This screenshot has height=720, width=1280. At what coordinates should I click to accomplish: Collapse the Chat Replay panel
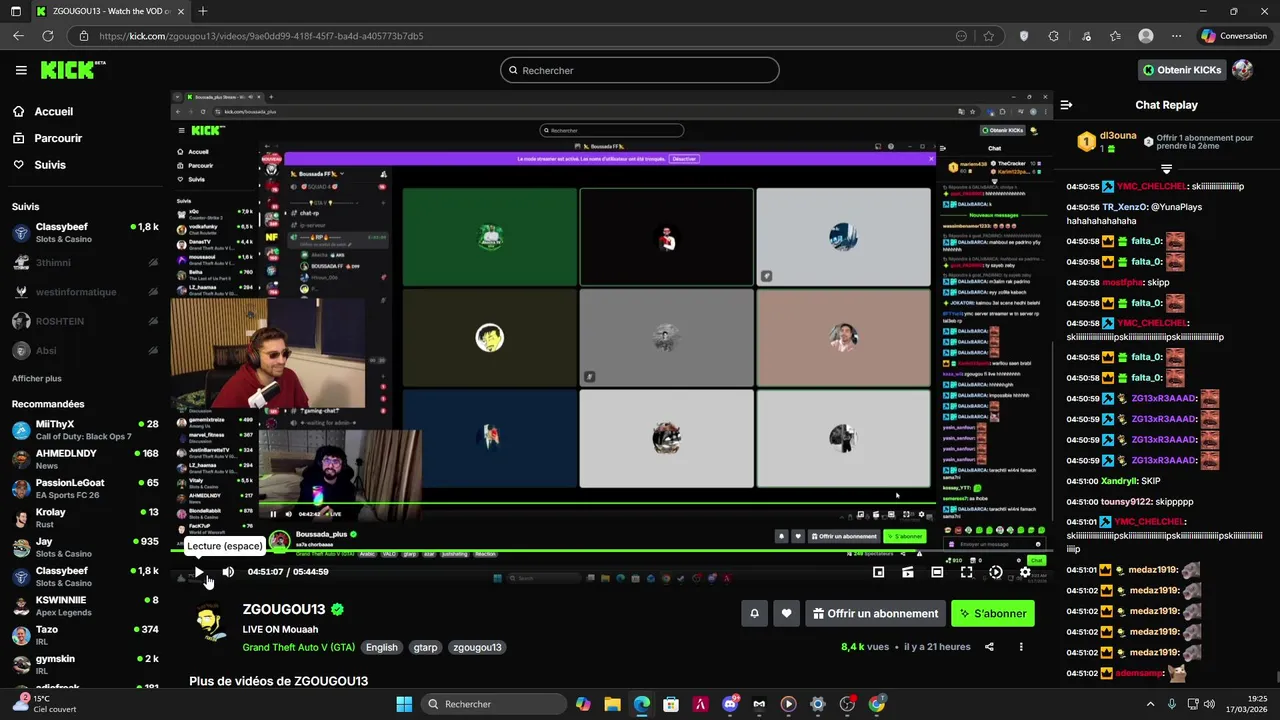pos(1066,105)
